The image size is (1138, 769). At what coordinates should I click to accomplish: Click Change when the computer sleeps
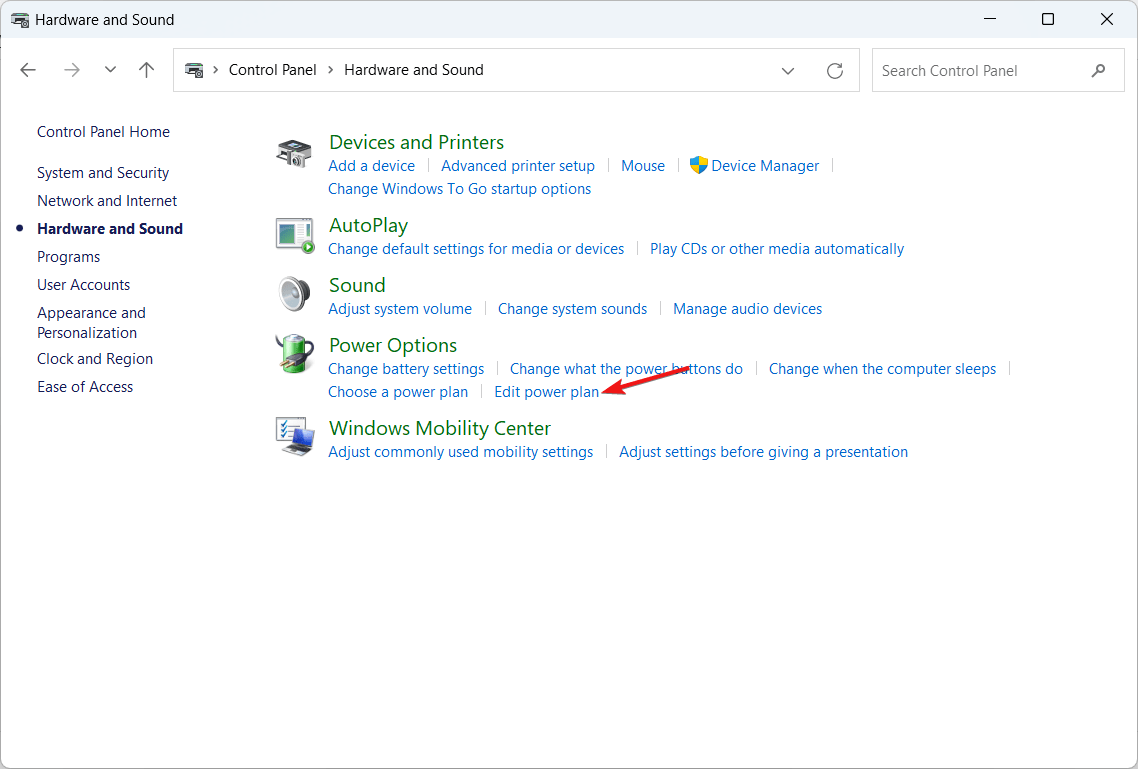pyautogui.click(x=883, y=369)
